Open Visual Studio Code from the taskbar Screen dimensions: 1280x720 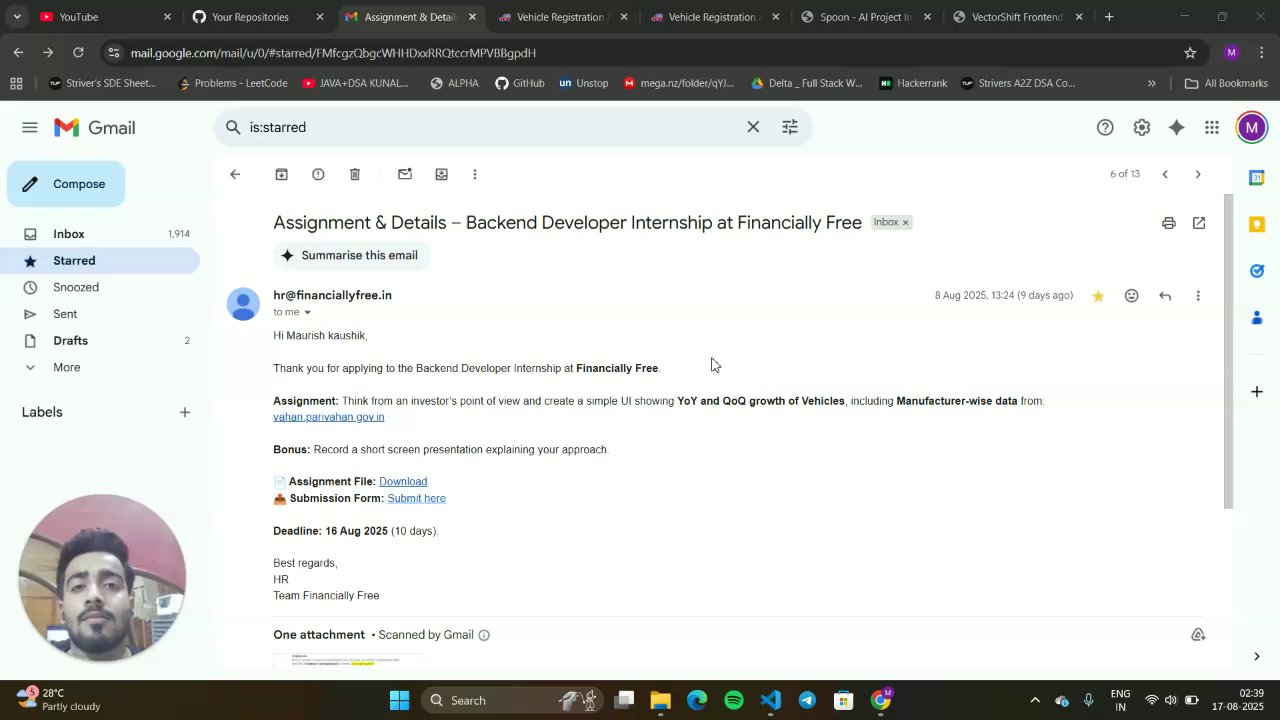pyautogui.click(x=771, y=700)
